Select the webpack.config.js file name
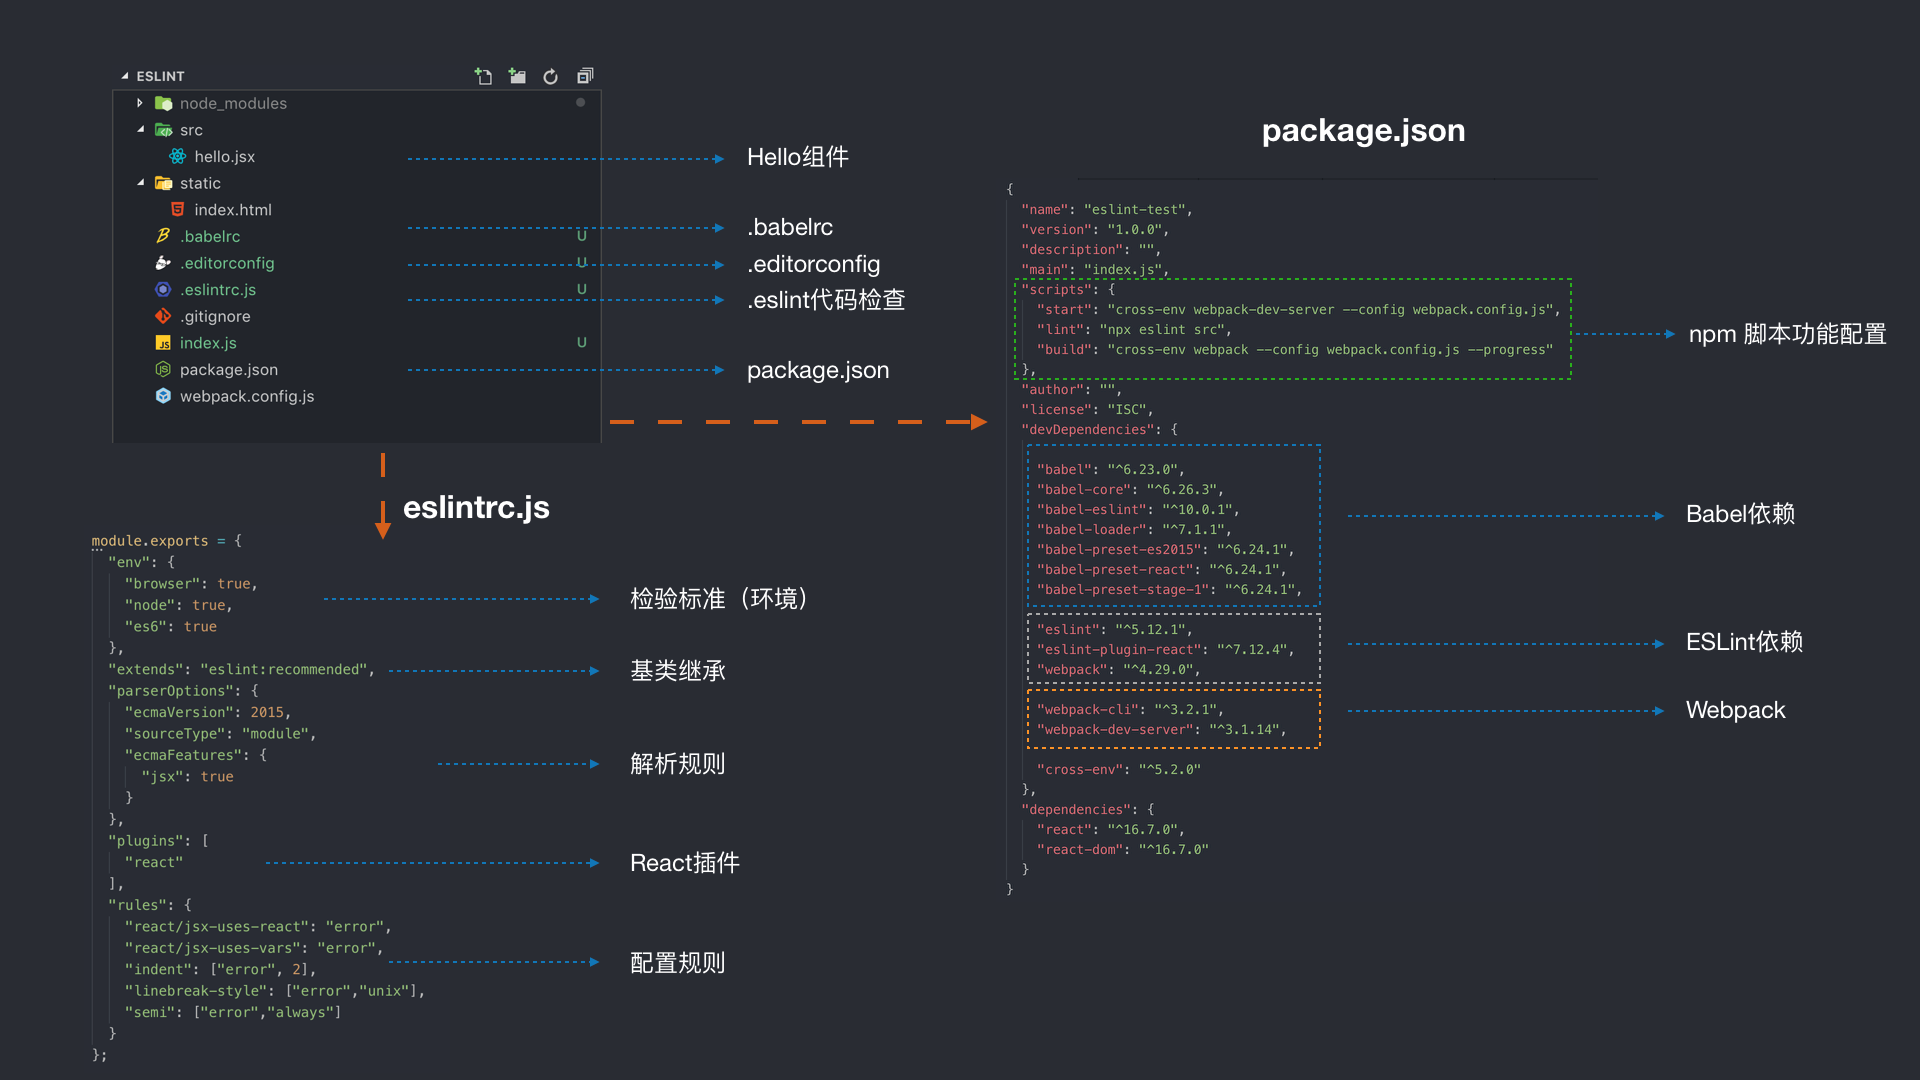The image size is (1920, 1080). point(247,396)
